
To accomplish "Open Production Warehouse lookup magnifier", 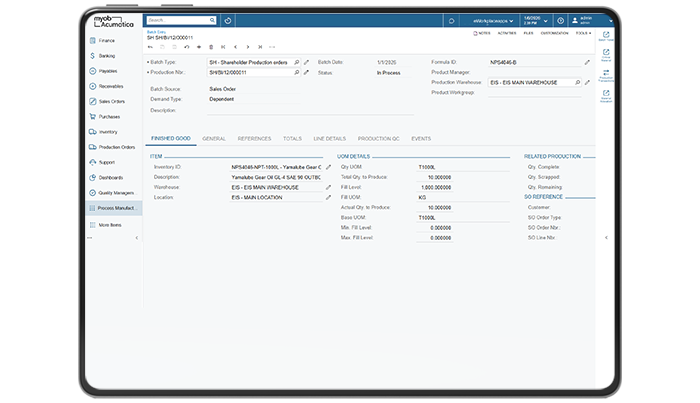I will 577,83.
